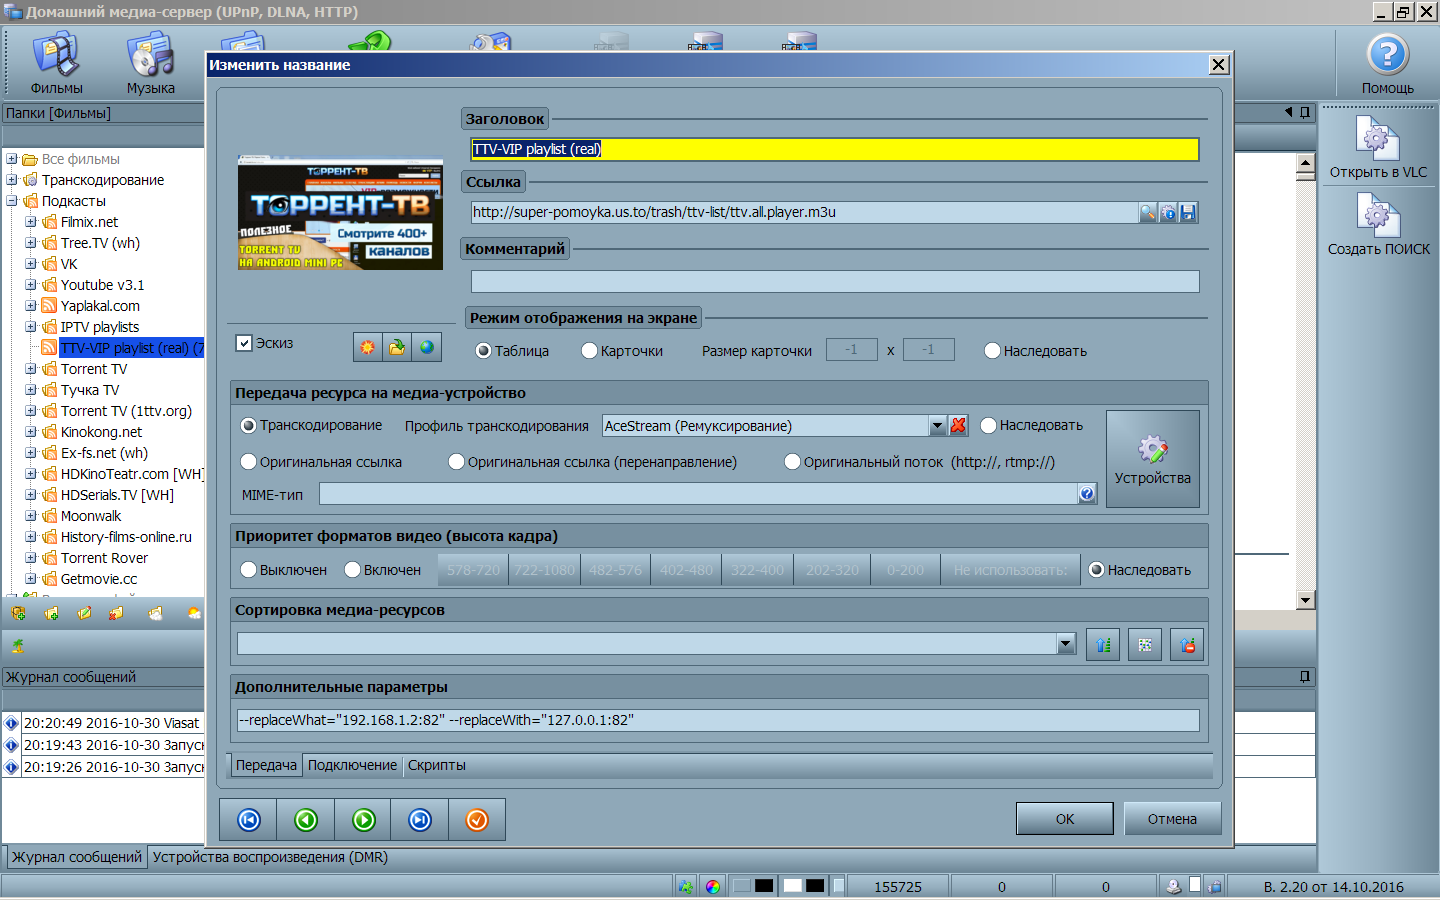Expand the Torrent TV tree node
This screenshot has height=900, width=1440.
[x=31, y=369]
